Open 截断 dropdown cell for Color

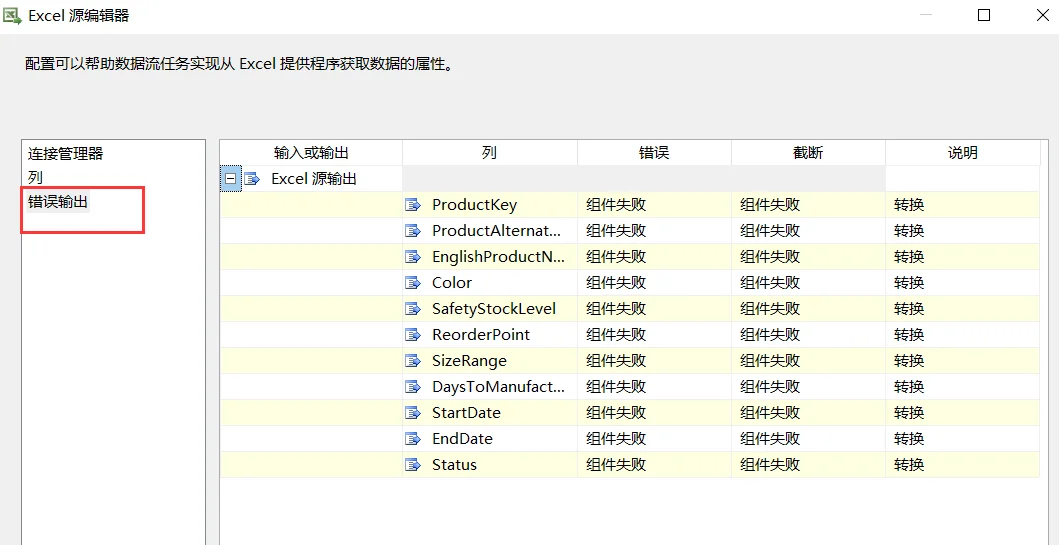pos(808,282)
